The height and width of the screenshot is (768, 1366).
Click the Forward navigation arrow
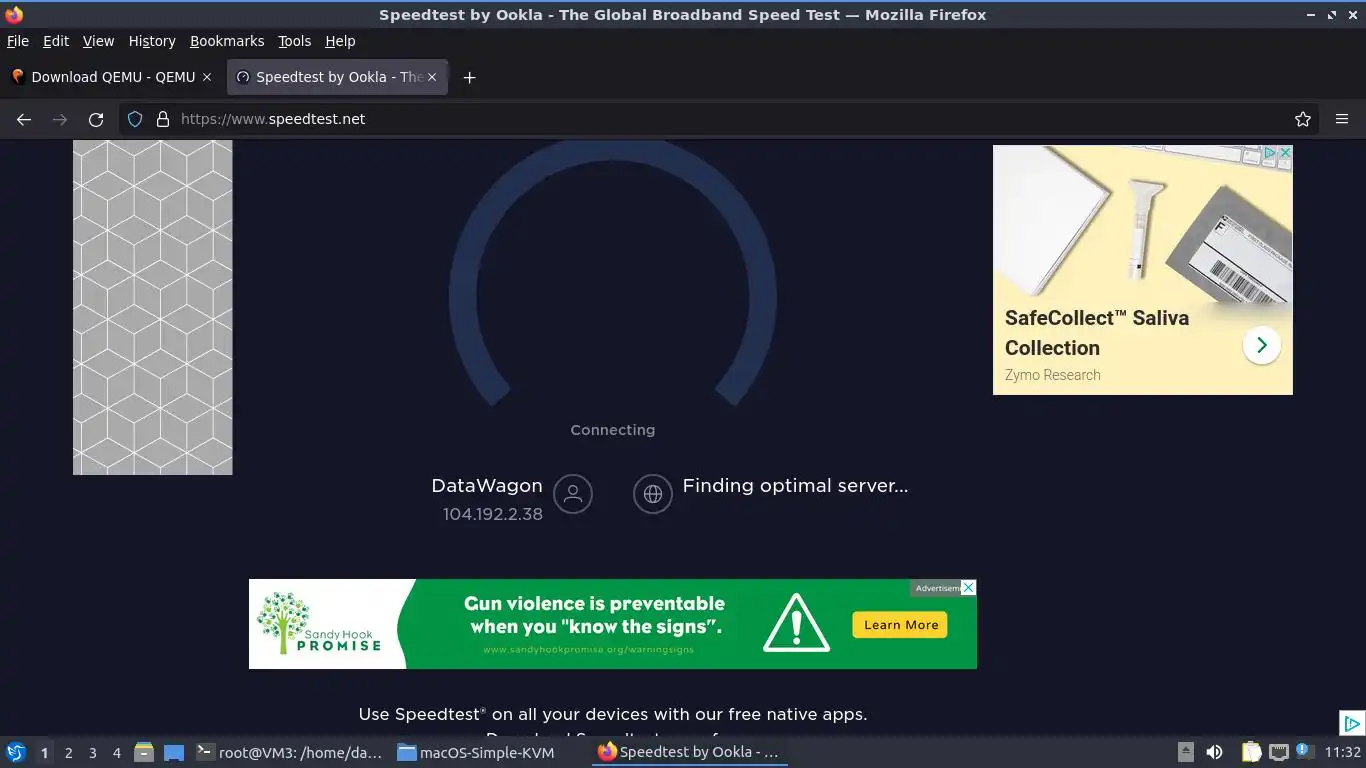(60, 119)
